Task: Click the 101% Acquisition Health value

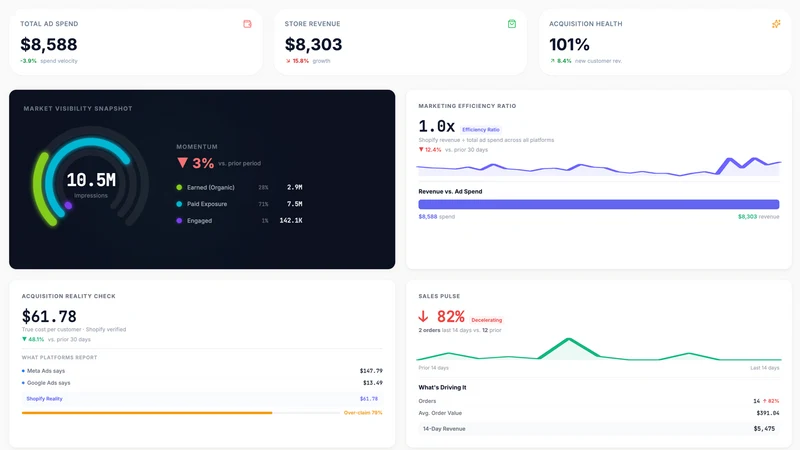Action: (x=569, y=44)
